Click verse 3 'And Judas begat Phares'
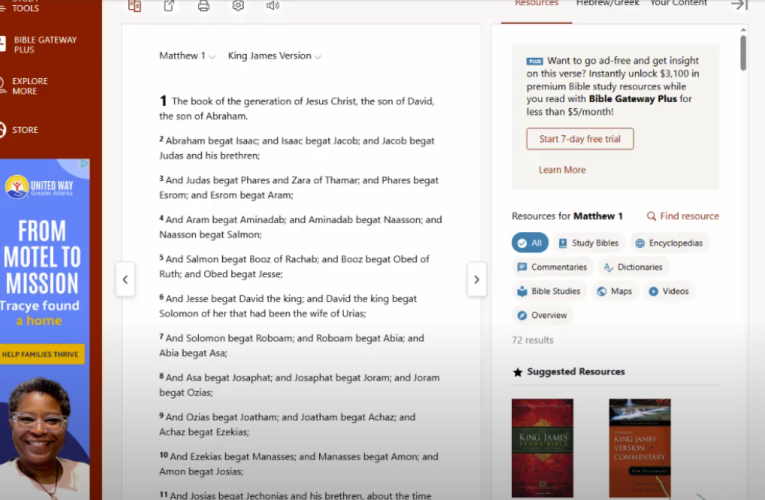The height and width of the screenshot is (500, 765). [299, 187]
